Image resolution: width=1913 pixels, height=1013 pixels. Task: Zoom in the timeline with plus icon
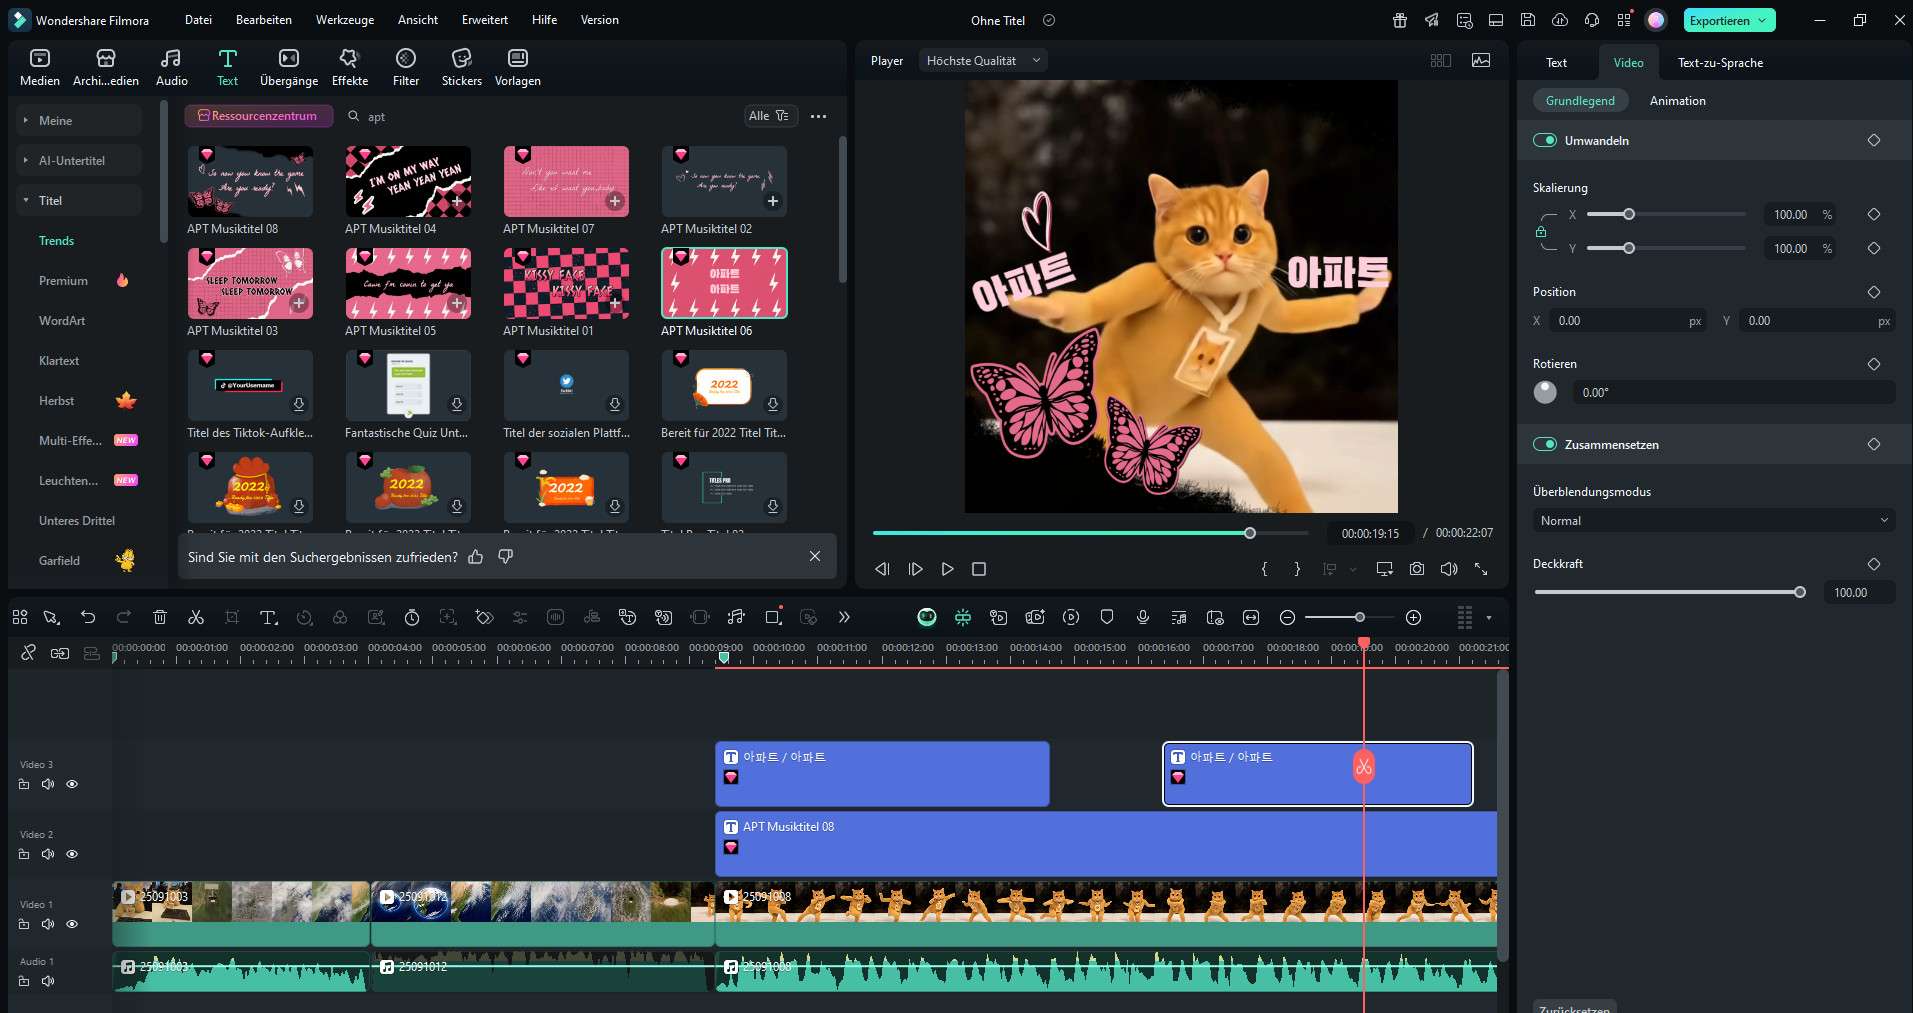pos(1413,617)
